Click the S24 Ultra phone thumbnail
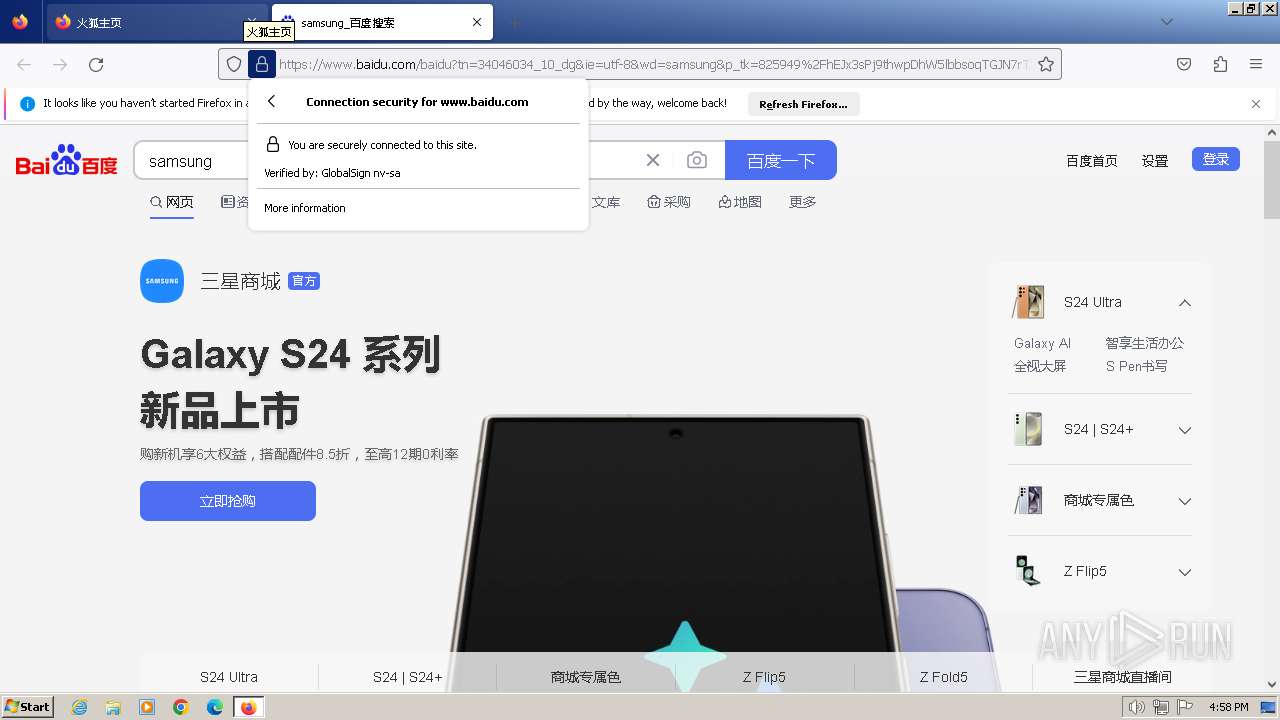Screen dimensions: 1280x720 pyautogui.click(x=1028, y=302)
